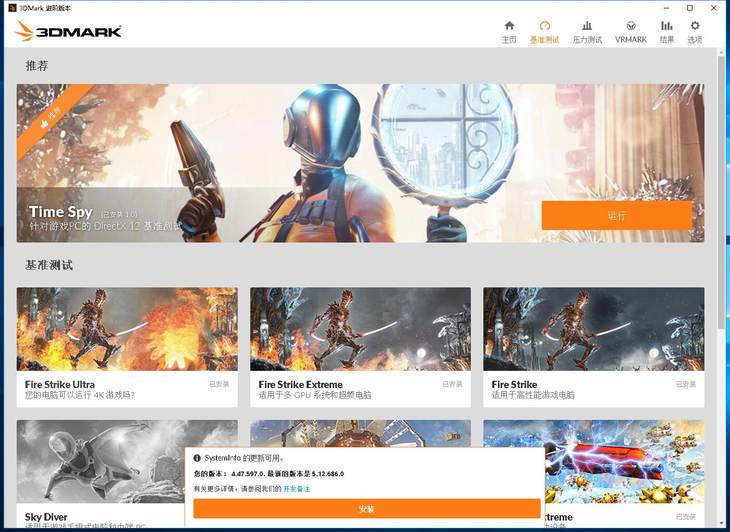Click the 3DMark title bar app icon

(12, 8)
